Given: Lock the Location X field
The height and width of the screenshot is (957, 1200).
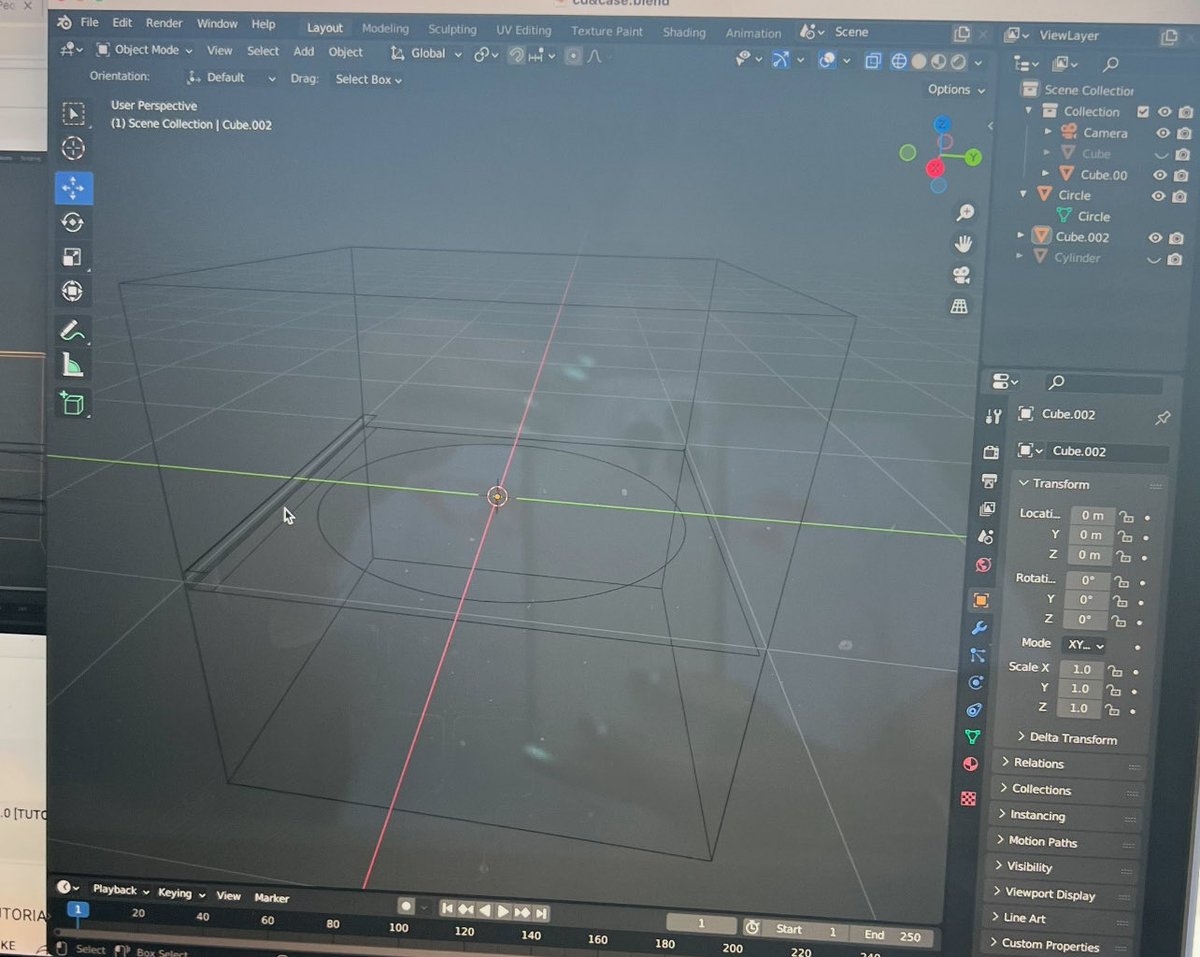Looking at the screenshot, I should pos(1126,517).
